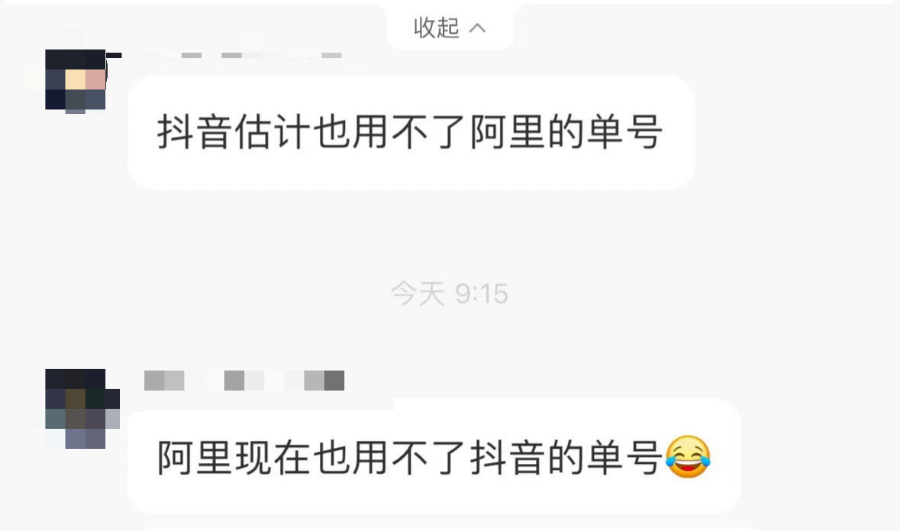The image size is (900, 531).
Task: Click the 今天 9:15 timestamp
Action: pos(449,293)
